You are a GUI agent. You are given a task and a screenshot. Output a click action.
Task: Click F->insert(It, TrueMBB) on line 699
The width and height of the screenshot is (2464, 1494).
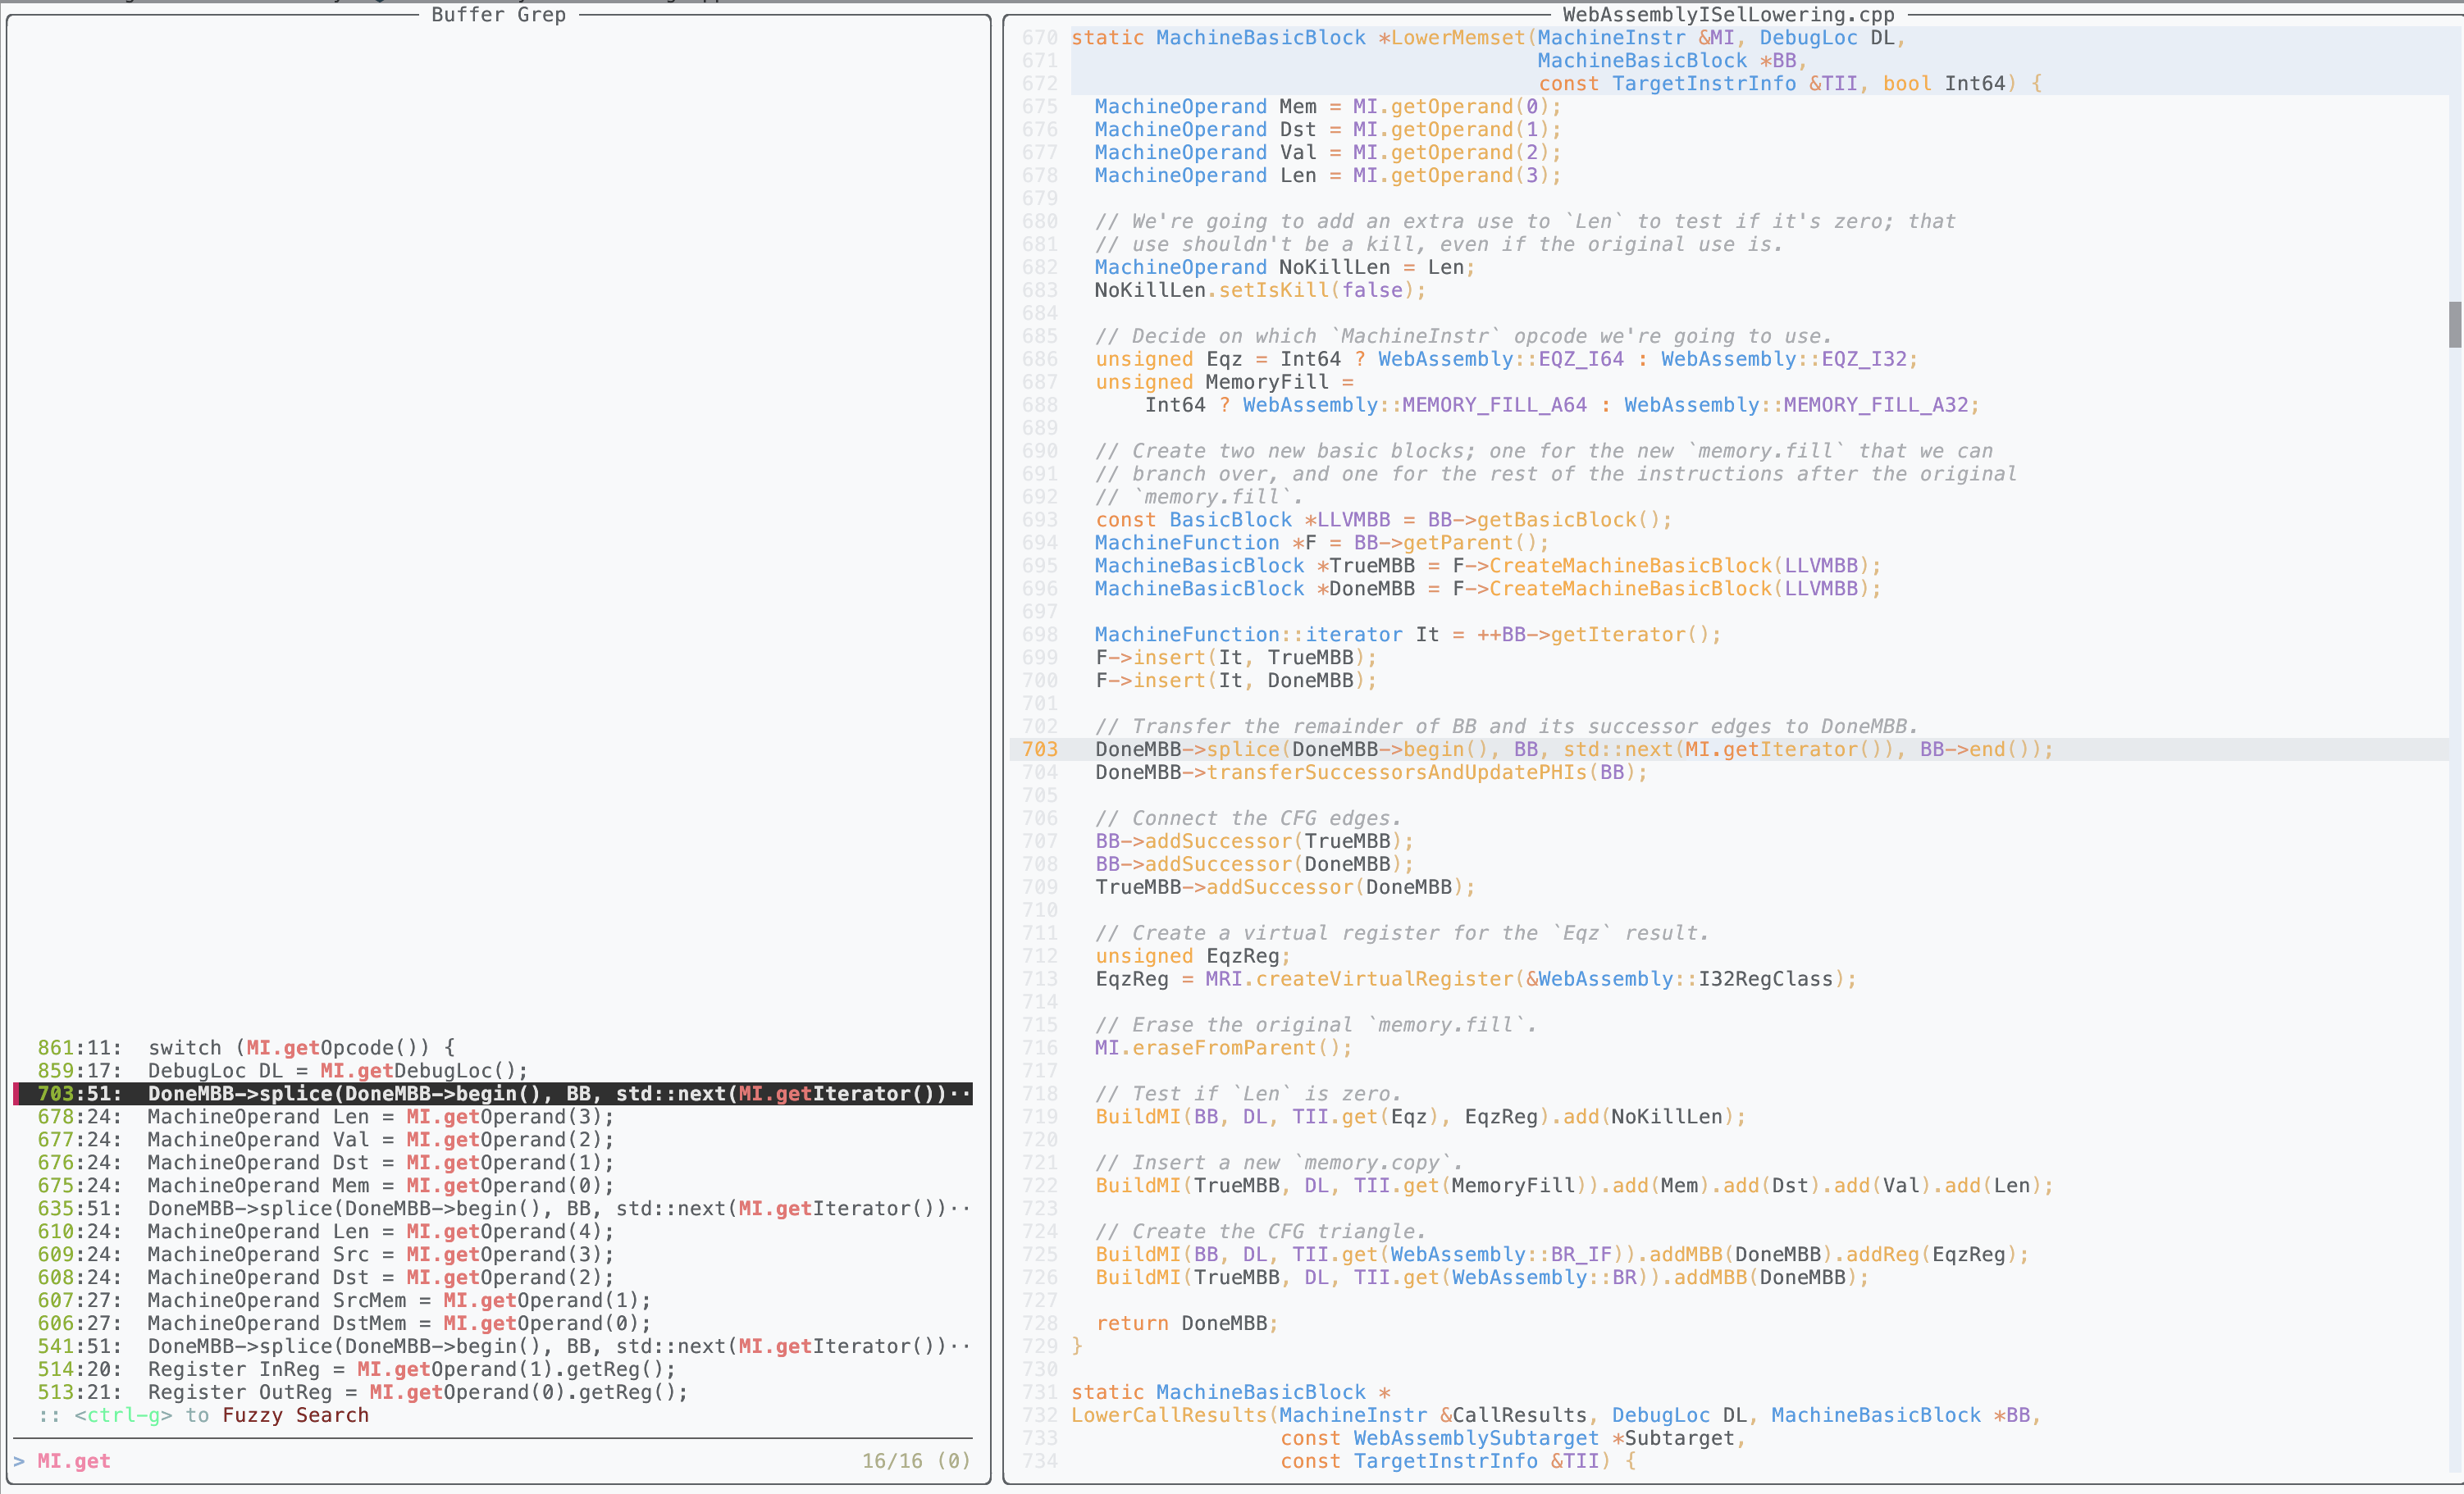(x=1236, y=658)
